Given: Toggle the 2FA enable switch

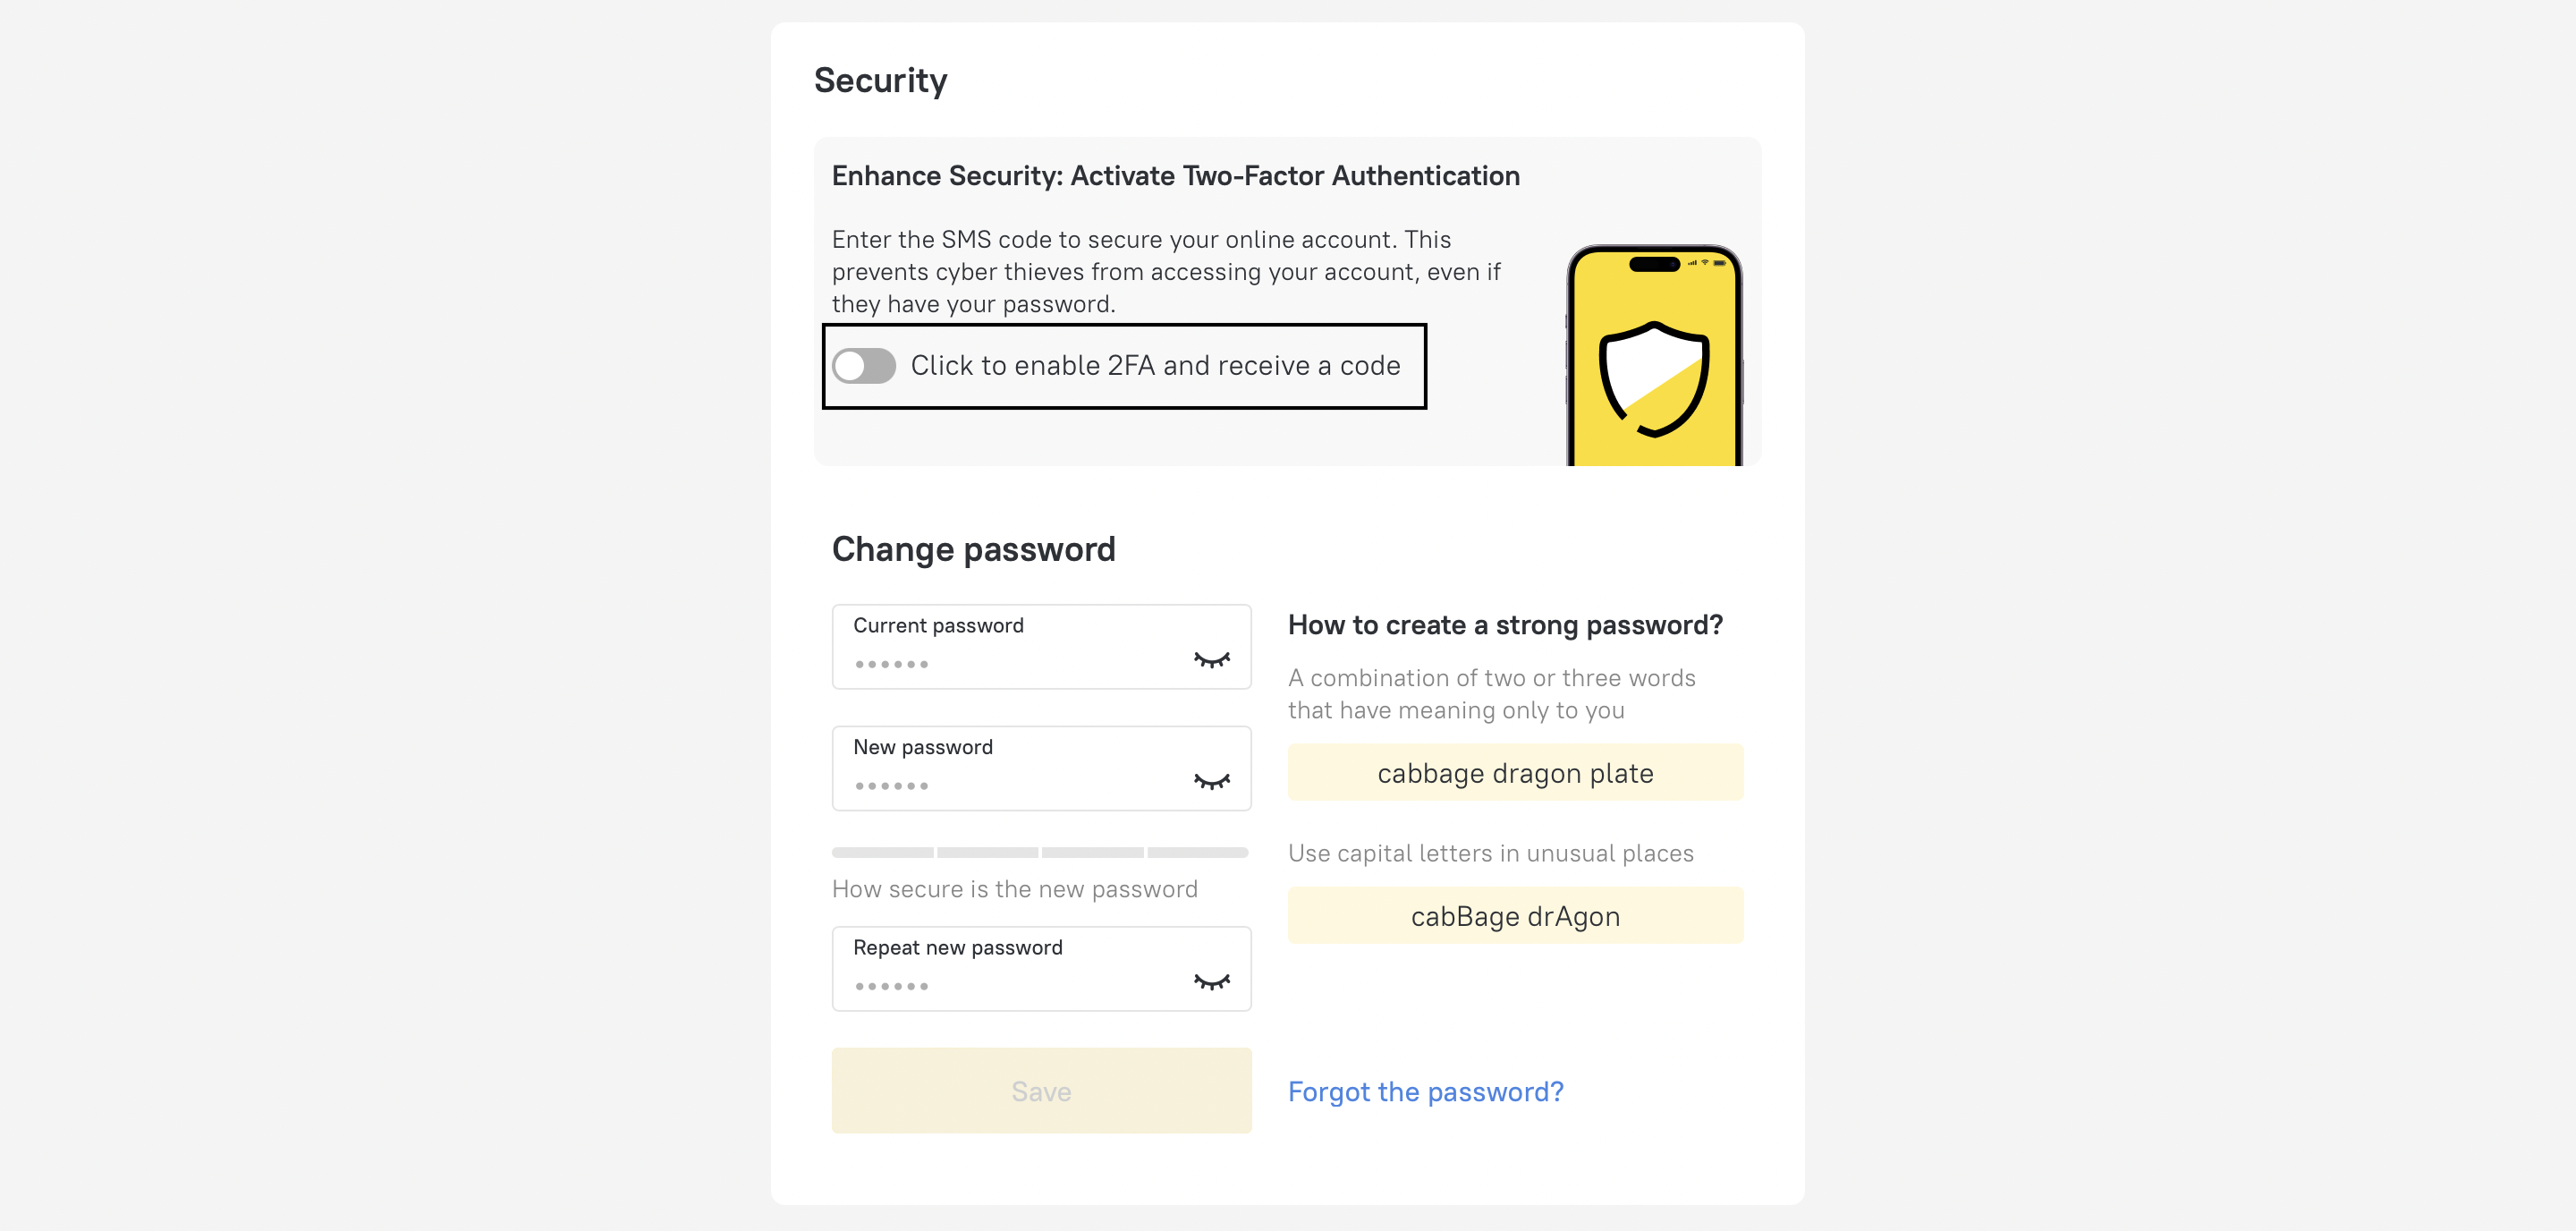Looking at the screenshot, I should [864, 366].
